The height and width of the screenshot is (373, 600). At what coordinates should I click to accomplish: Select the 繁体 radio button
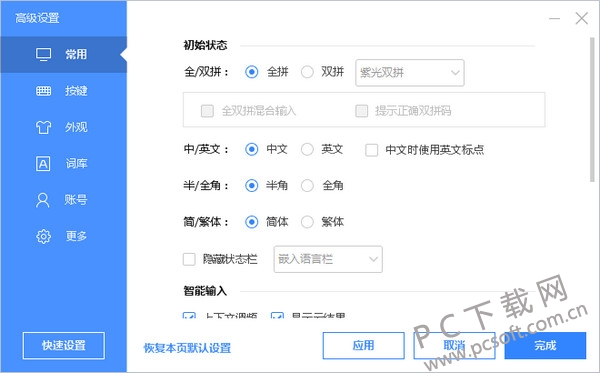pyautogui.click(x=307, y=222)
